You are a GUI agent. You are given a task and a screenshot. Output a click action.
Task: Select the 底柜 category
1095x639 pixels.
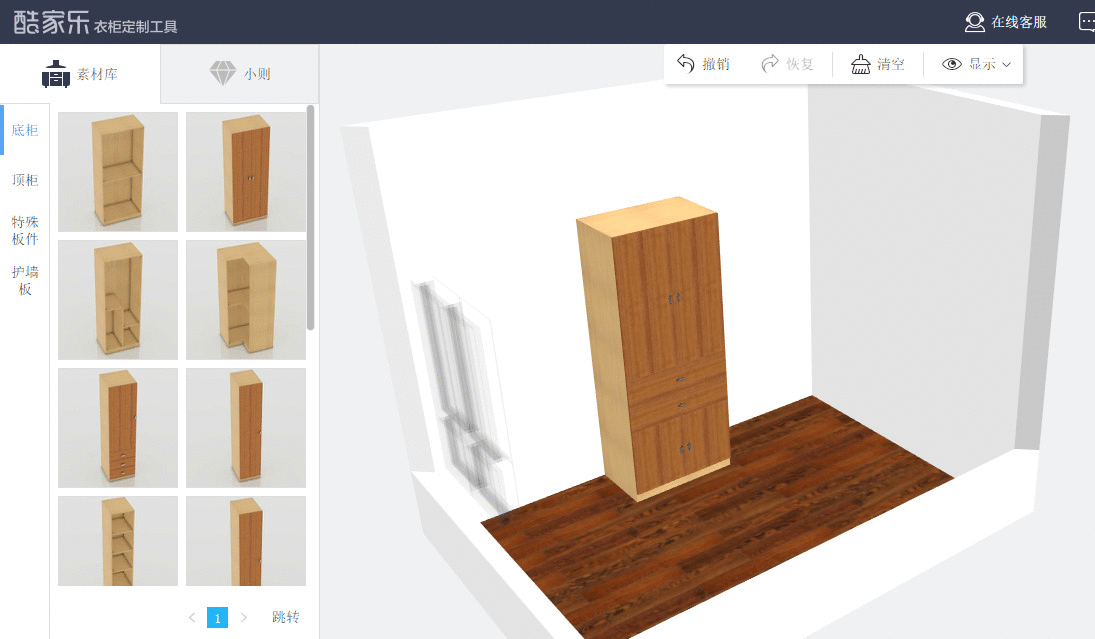tap(24, 130)
